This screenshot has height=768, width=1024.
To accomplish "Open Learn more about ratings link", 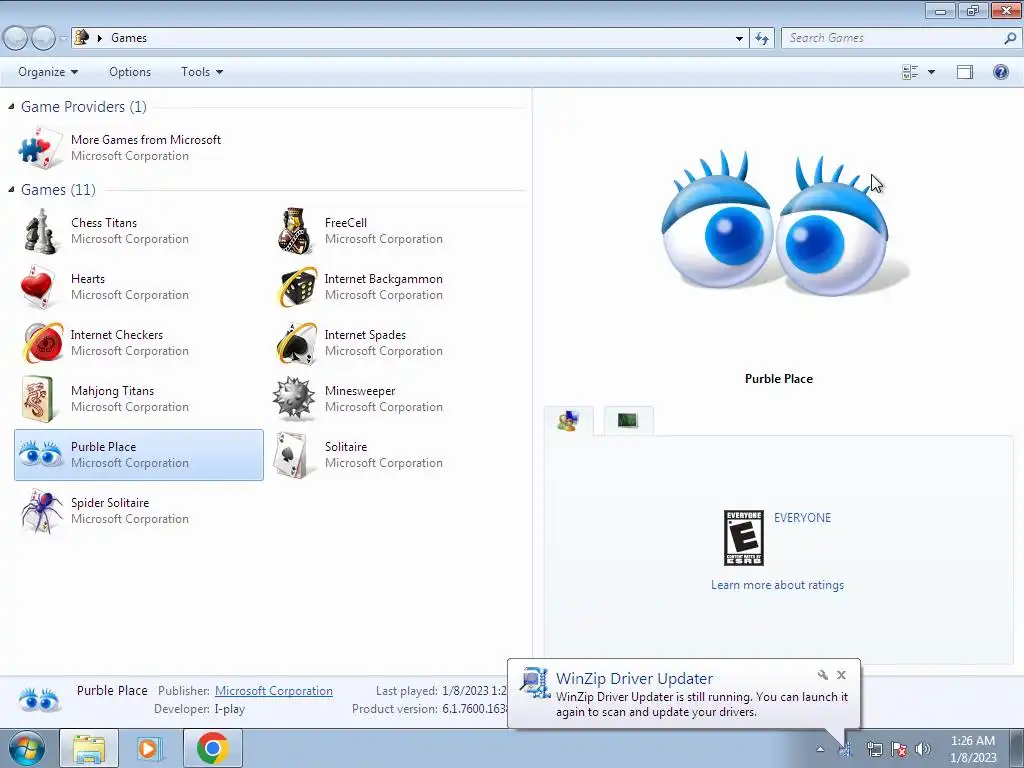I will [777, 585].
